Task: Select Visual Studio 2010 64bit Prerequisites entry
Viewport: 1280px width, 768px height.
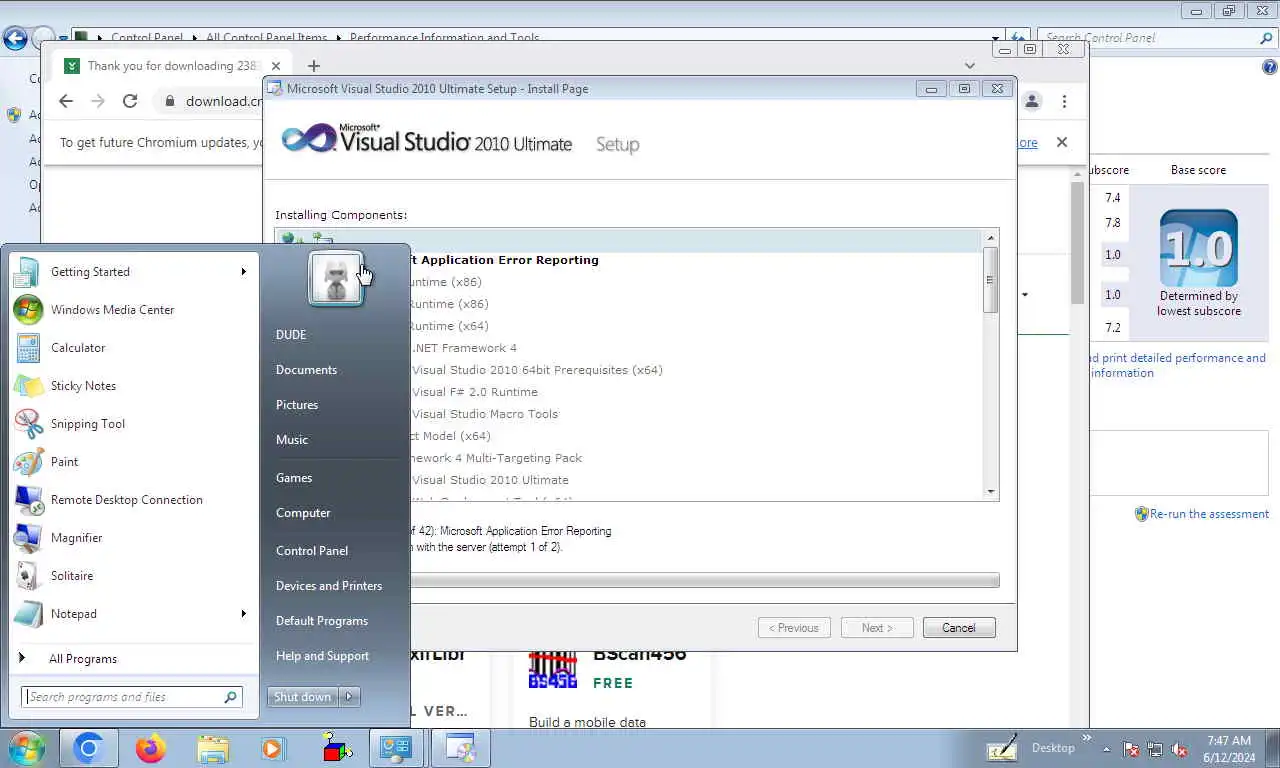Action: click(537, 370)
